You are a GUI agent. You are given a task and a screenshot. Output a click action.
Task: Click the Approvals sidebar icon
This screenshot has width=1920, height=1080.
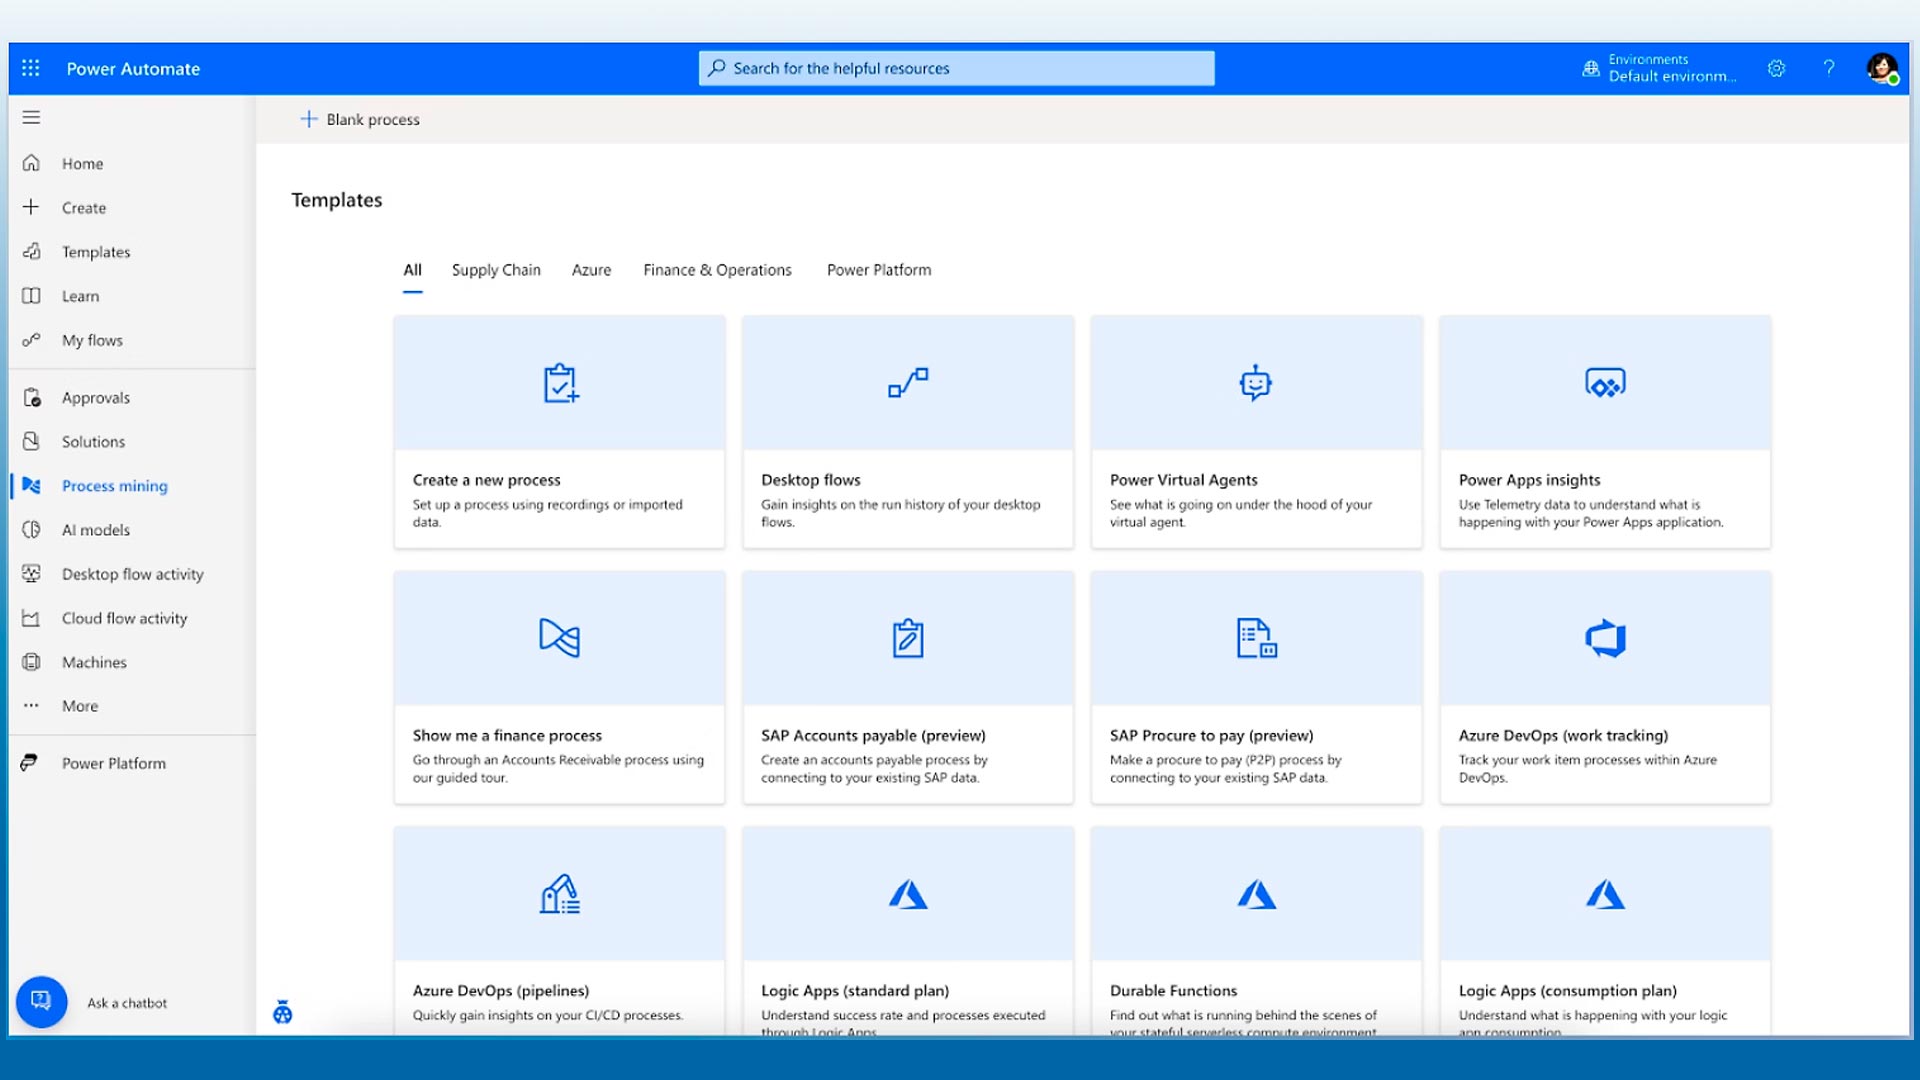click(32, 398)
